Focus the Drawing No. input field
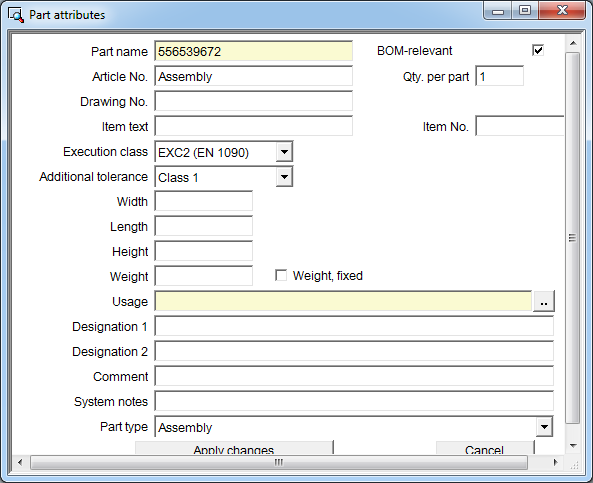The width and height of the screenshot is (593, 483). click(x=253, y=101)
